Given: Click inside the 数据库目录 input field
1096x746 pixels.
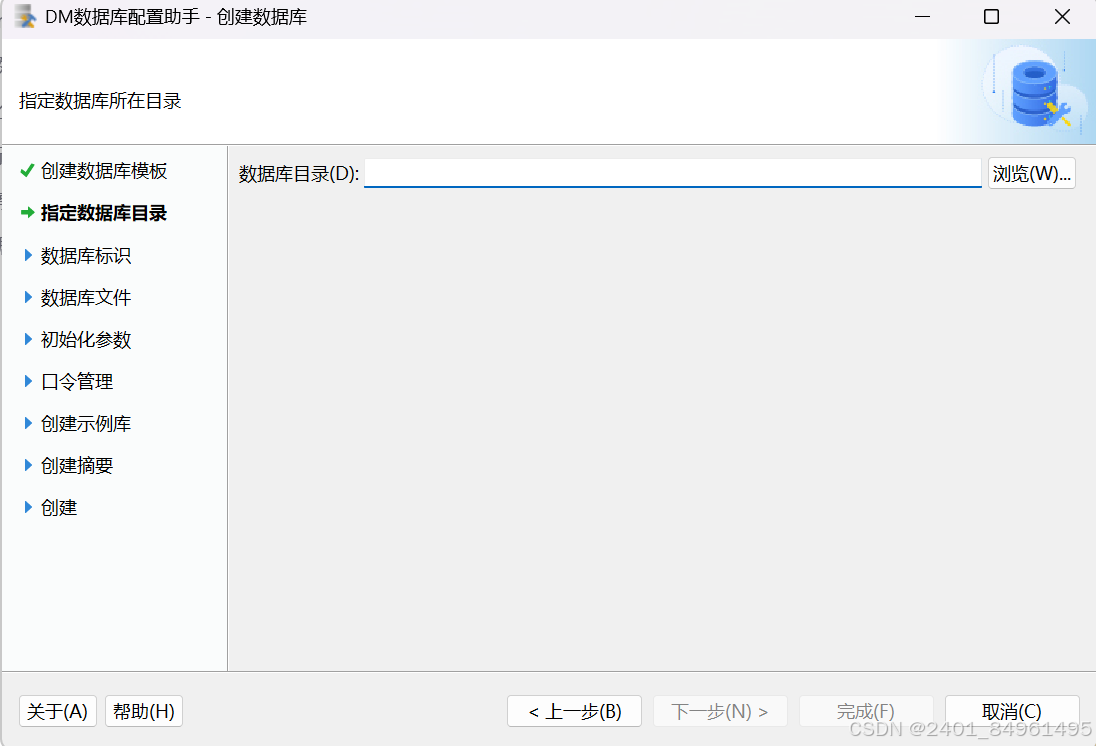Looking at the screenshot, I should pos(670,172).
